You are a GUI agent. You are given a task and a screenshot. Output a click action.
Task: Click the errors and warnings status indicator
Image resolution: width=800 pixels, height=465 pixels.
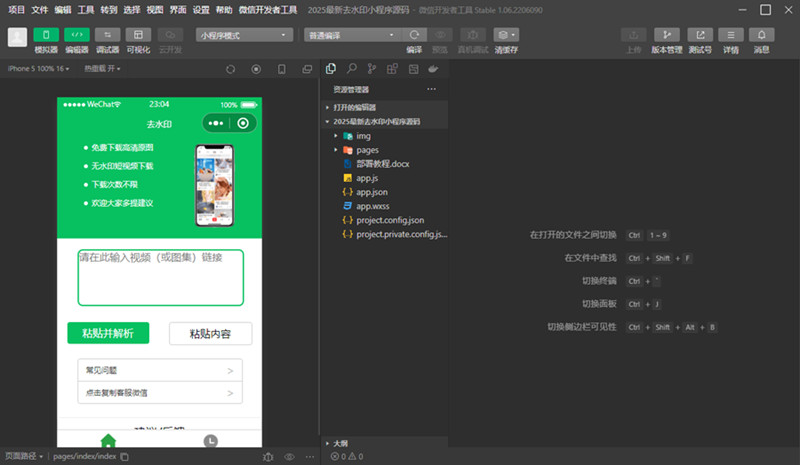[347, 456]
